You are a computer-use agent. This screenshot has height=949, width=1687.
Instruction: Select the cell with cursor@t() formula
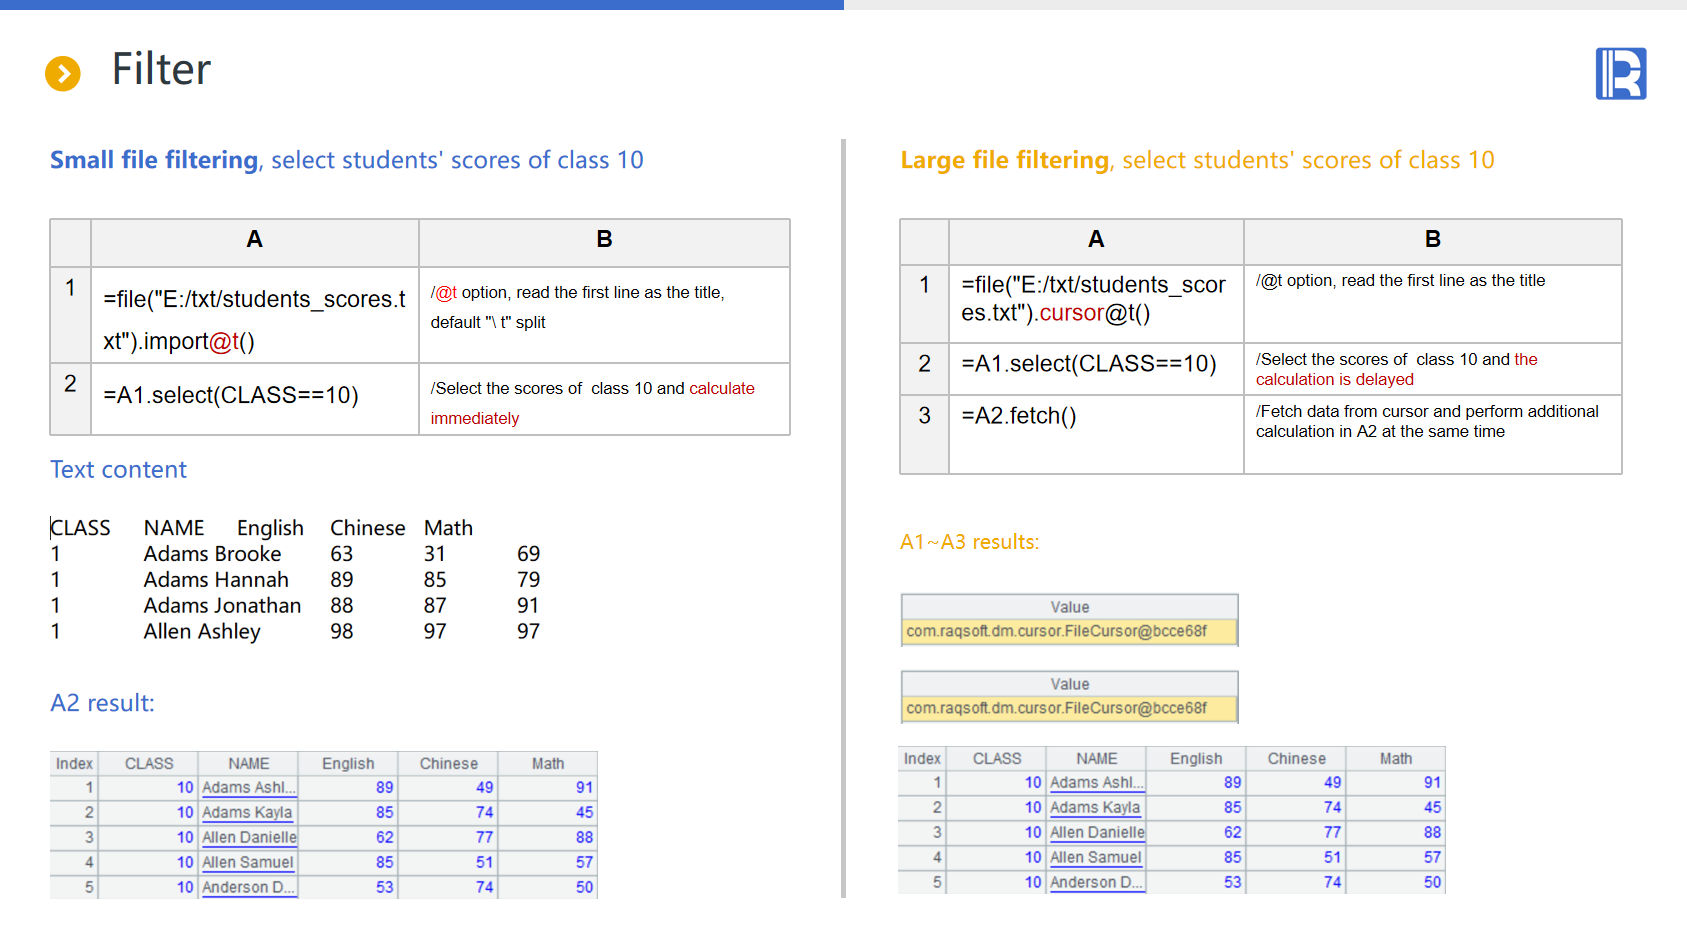pyautogui.click(x=1095, y=300)
